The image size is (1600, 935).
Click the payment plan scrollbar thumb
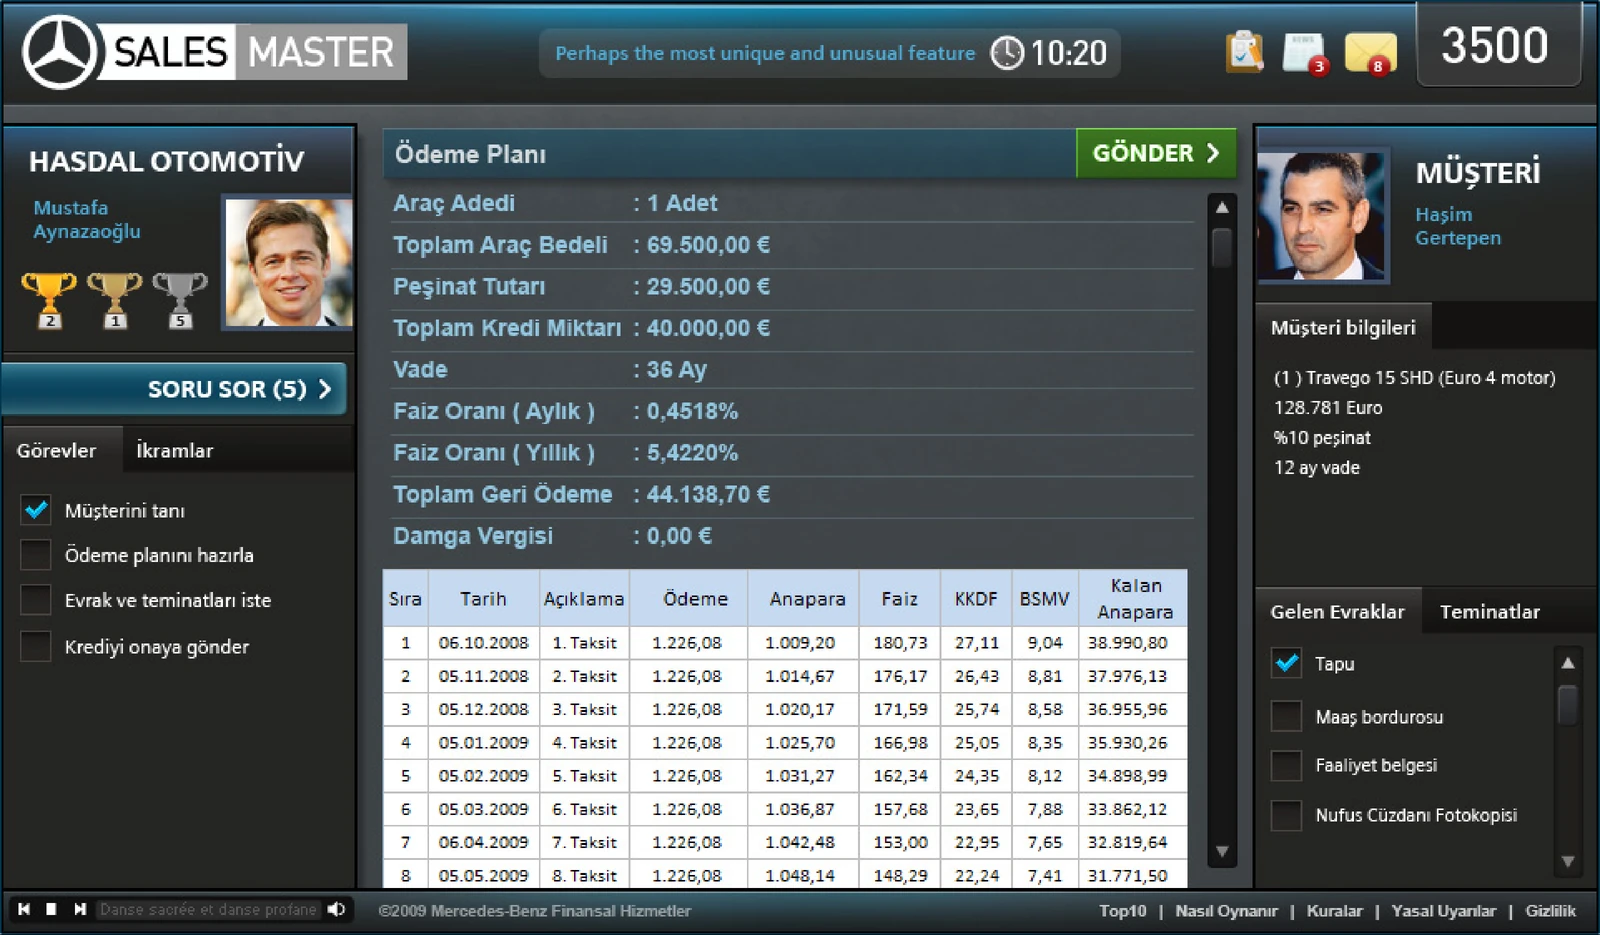(x=1222, y=248)
